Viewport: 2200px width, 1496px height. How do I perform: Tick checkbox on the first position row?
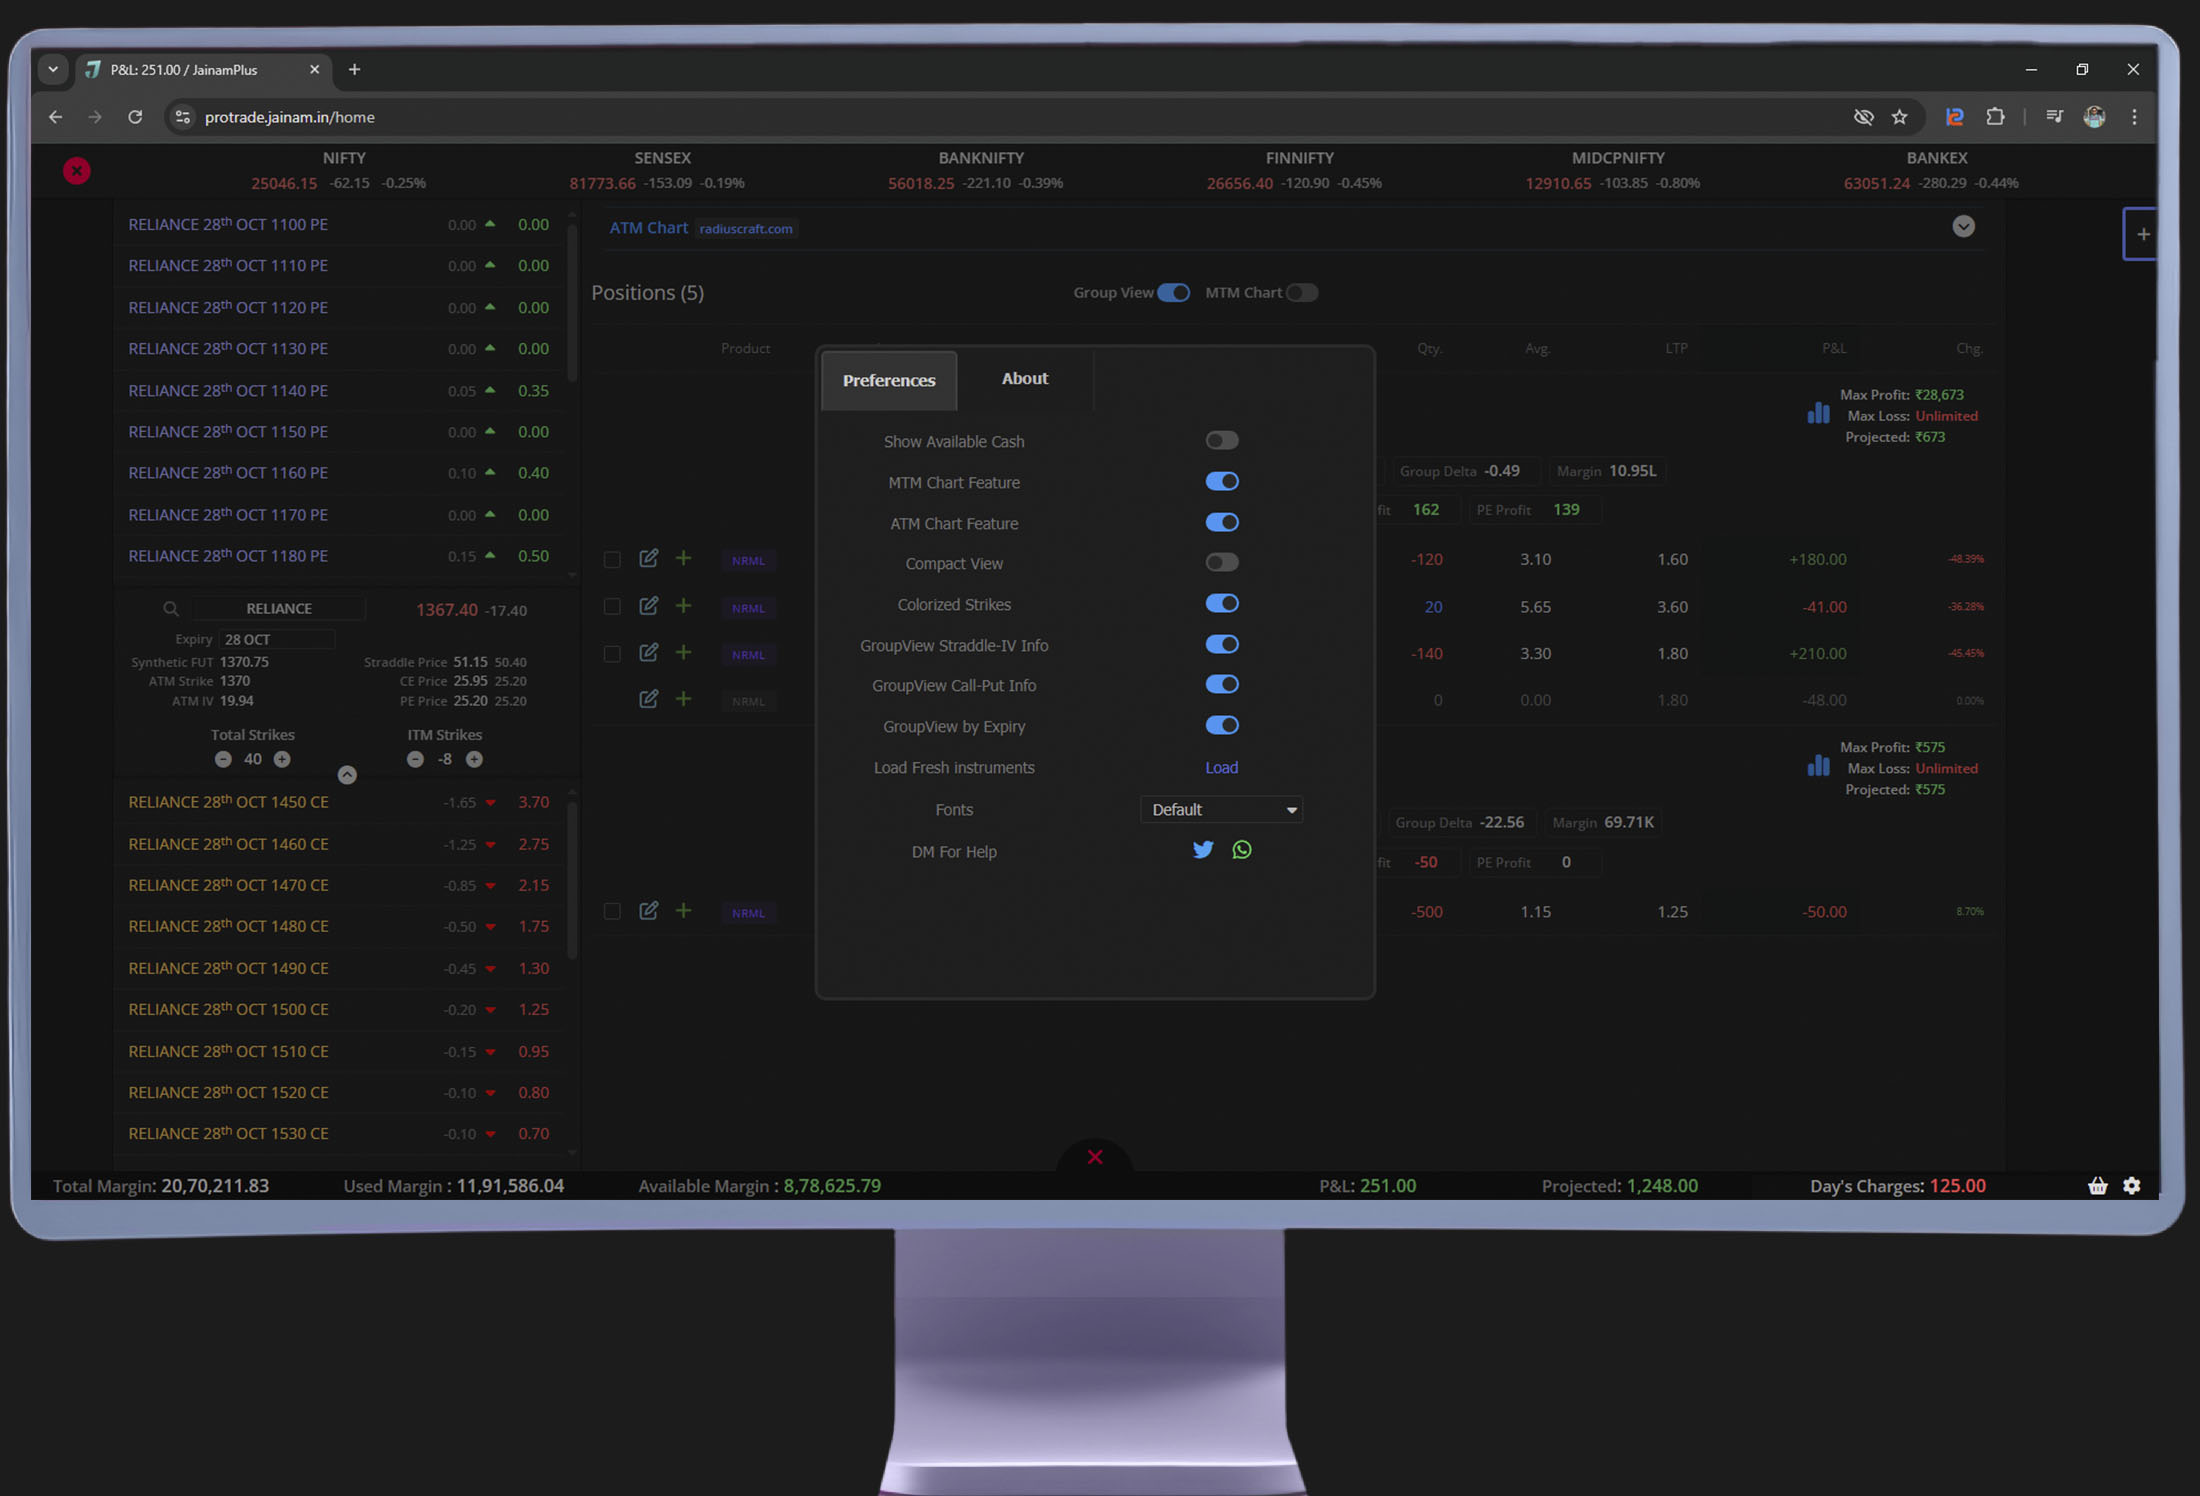pyautogui.click(x=612, y=560)
